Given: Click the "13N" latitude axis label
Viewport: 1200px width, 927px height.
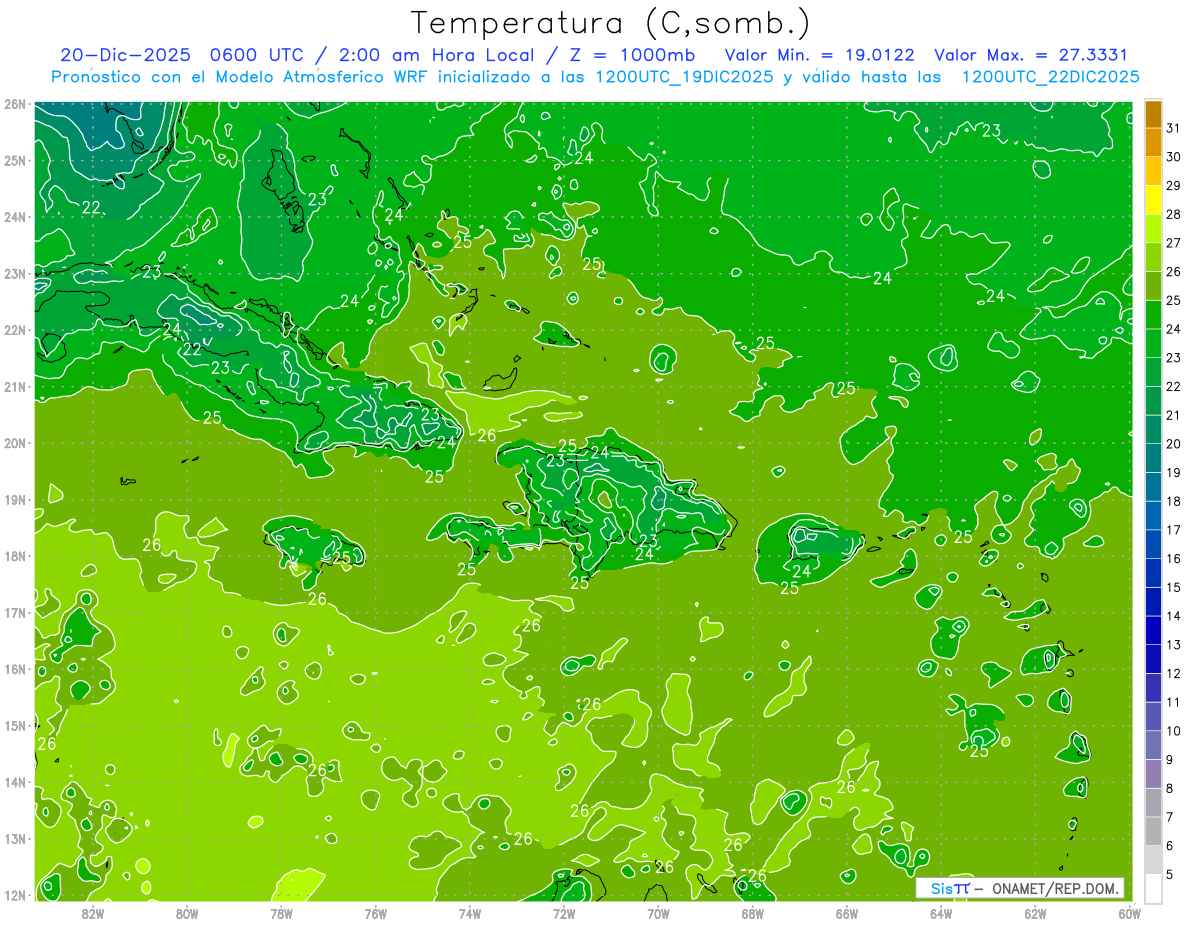Looking at the screenshot, I should click(14, 838).
